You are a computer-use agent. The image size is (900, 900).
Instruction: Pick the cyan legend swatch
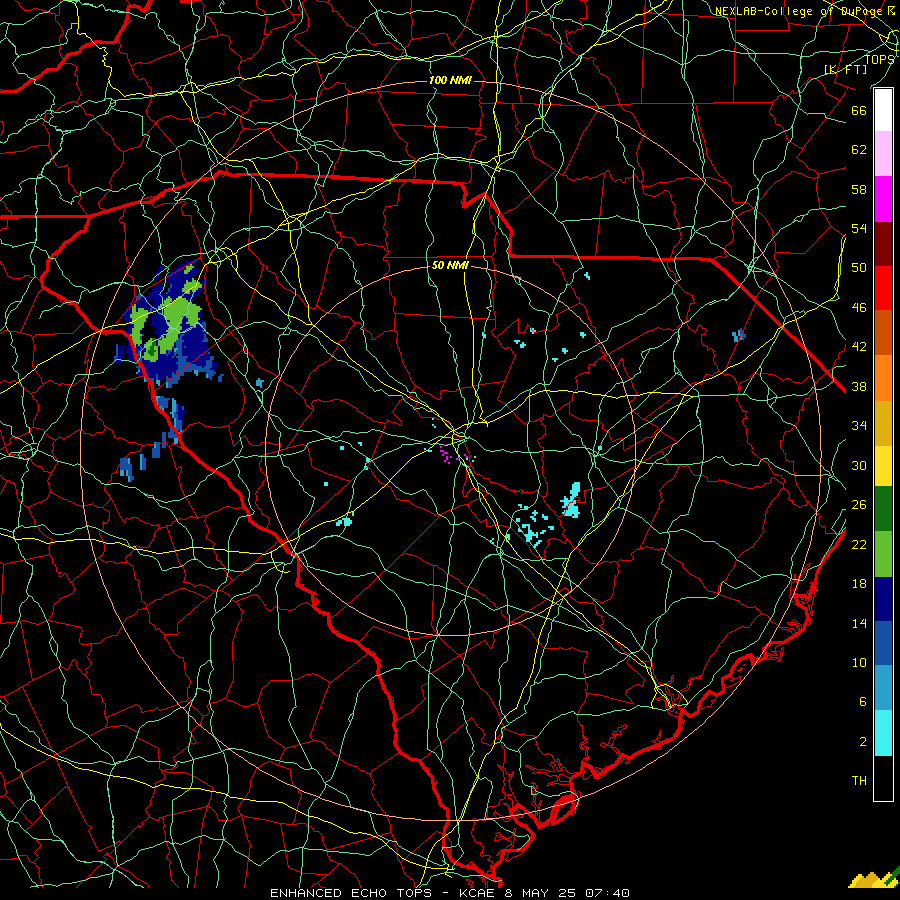point(883,733)
